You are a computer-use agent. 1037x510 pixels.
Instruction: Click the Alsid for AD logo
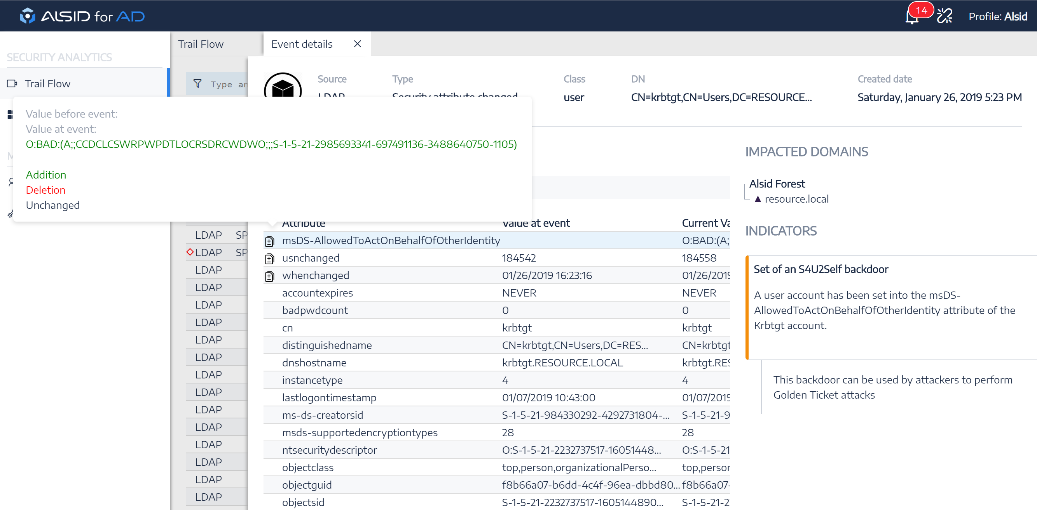coord(81,16)
